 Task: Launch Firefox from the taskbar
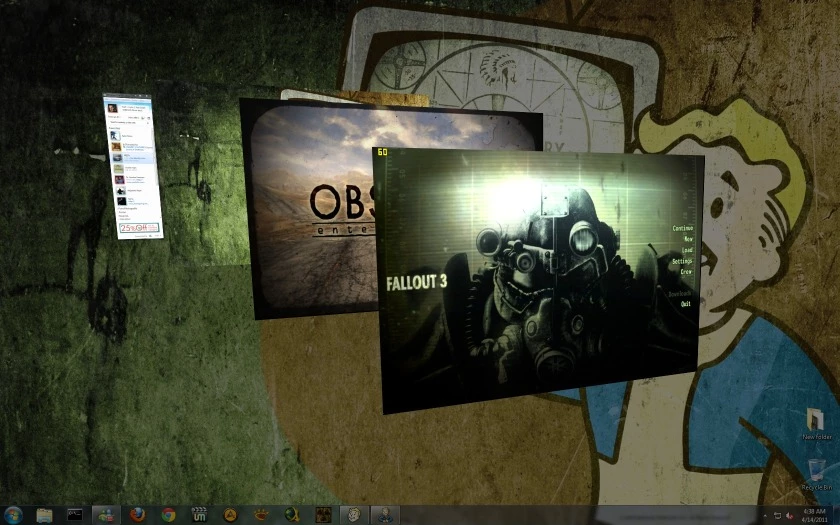click(x=138, y=515)
